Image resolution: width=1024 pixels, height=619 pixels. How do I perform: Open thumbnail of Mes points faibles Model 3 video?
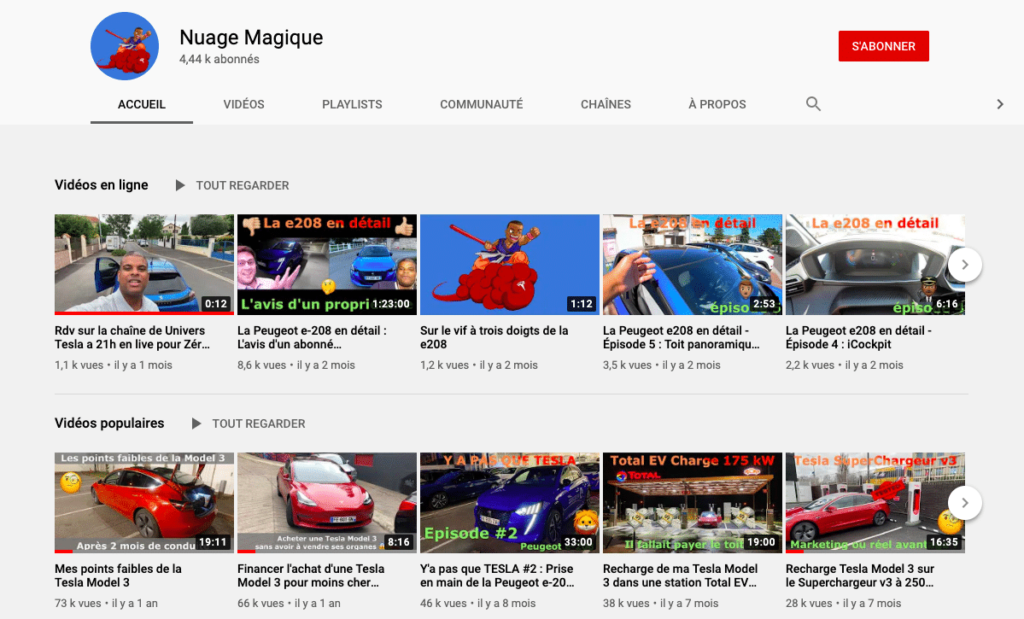[144, 503]
